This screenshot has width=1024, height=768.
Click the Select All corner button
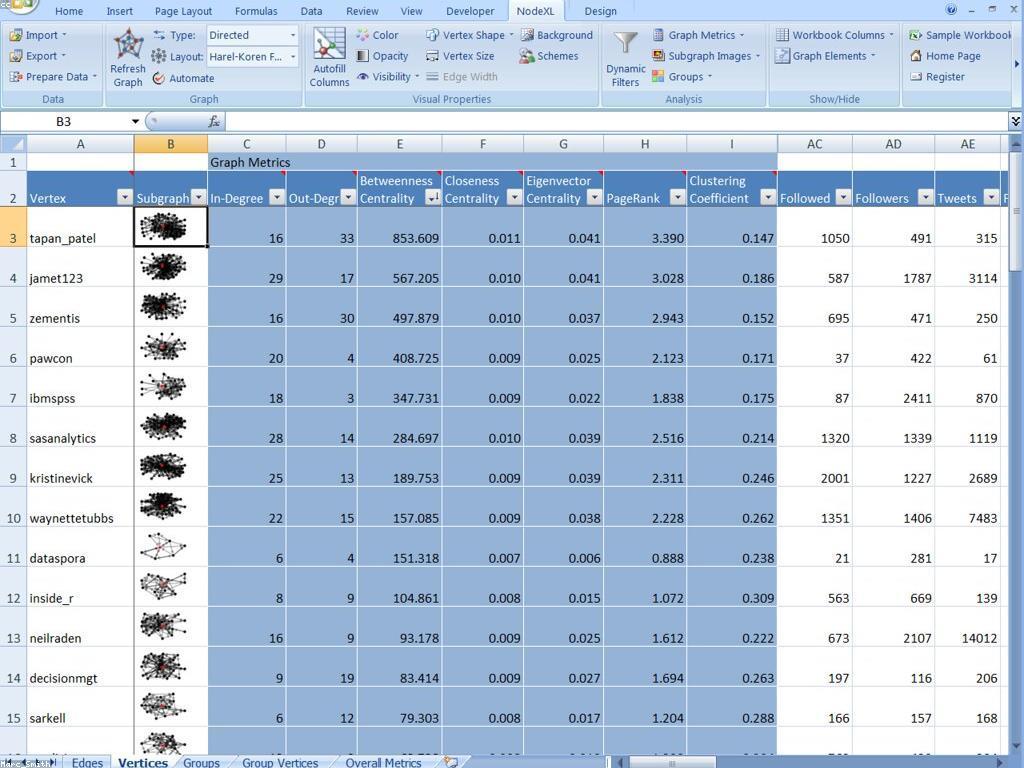pyautogui.click(x=13, y=144)
